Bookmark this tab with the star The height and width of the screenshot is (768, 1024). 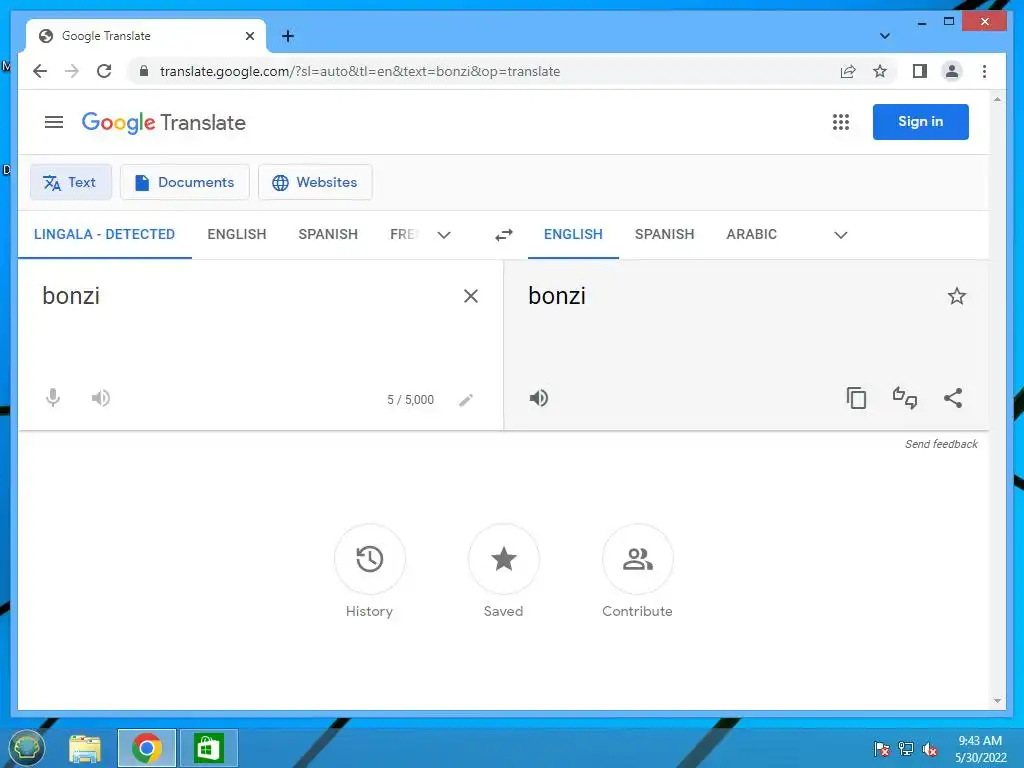tap(880, 71)
